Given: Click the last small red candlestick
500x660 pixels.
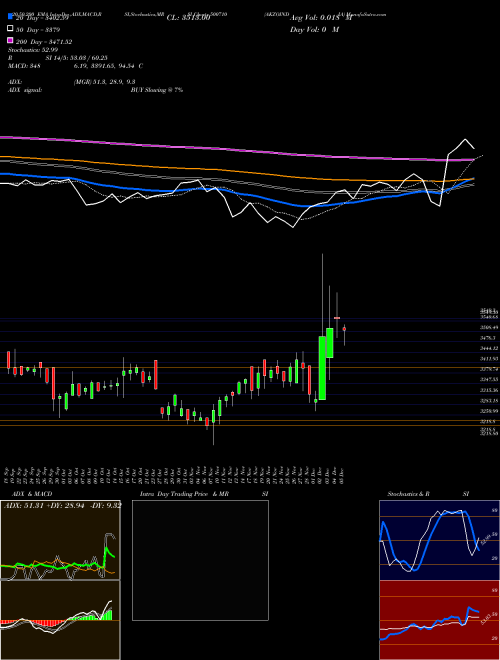Looking at the screenshot, I should (x=344, y=330).
